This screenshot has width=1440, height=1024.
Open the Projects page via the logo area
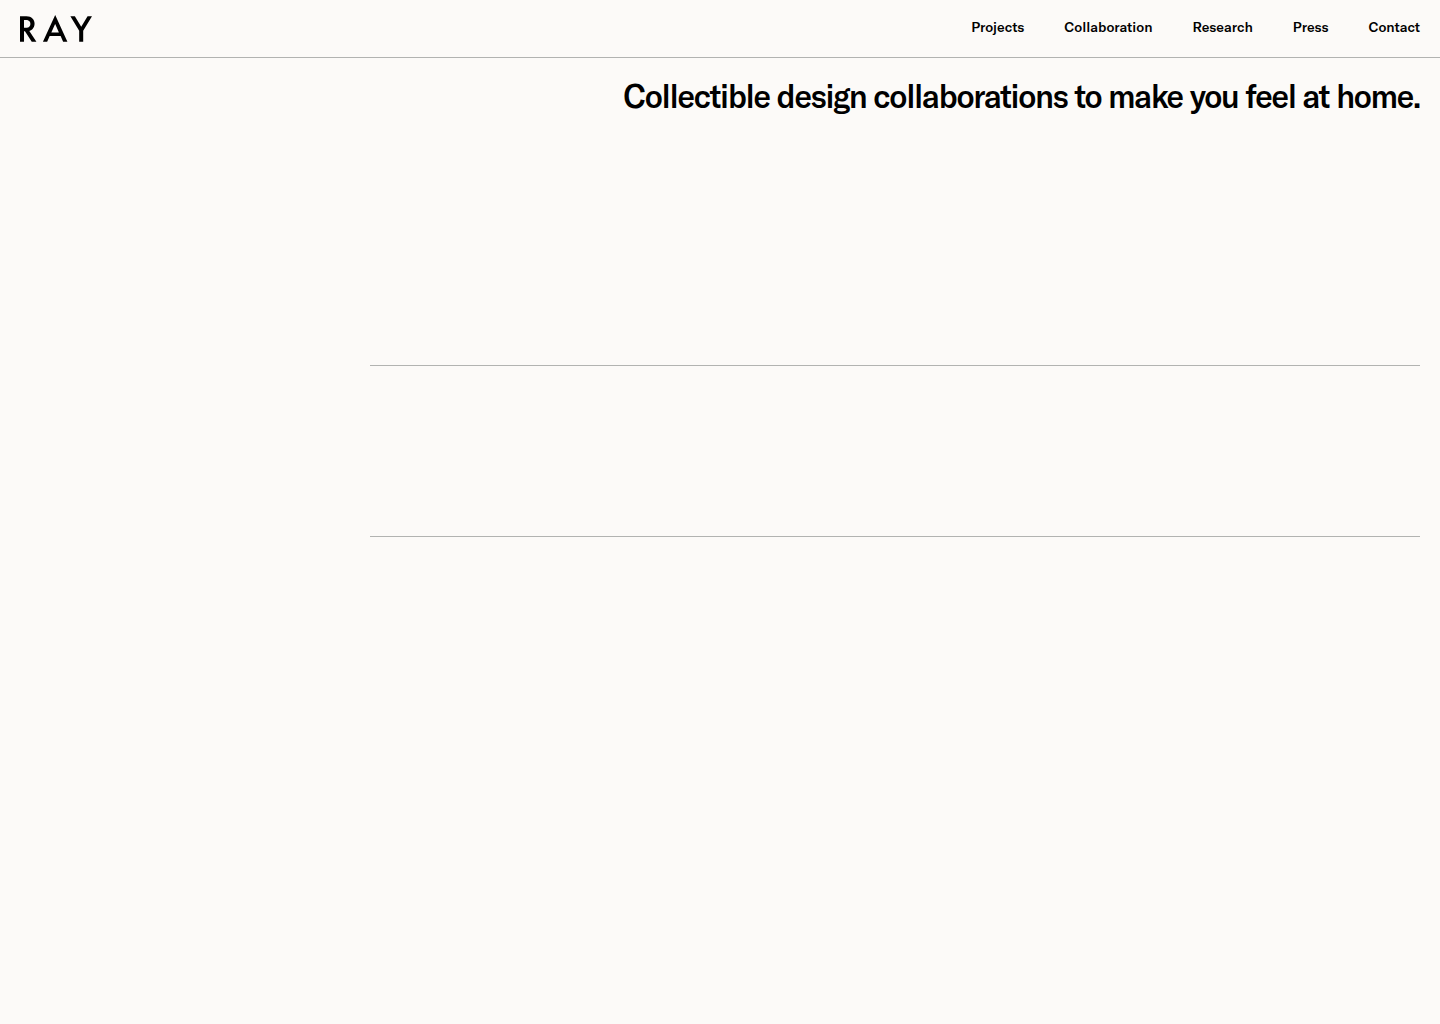[55, 28]
